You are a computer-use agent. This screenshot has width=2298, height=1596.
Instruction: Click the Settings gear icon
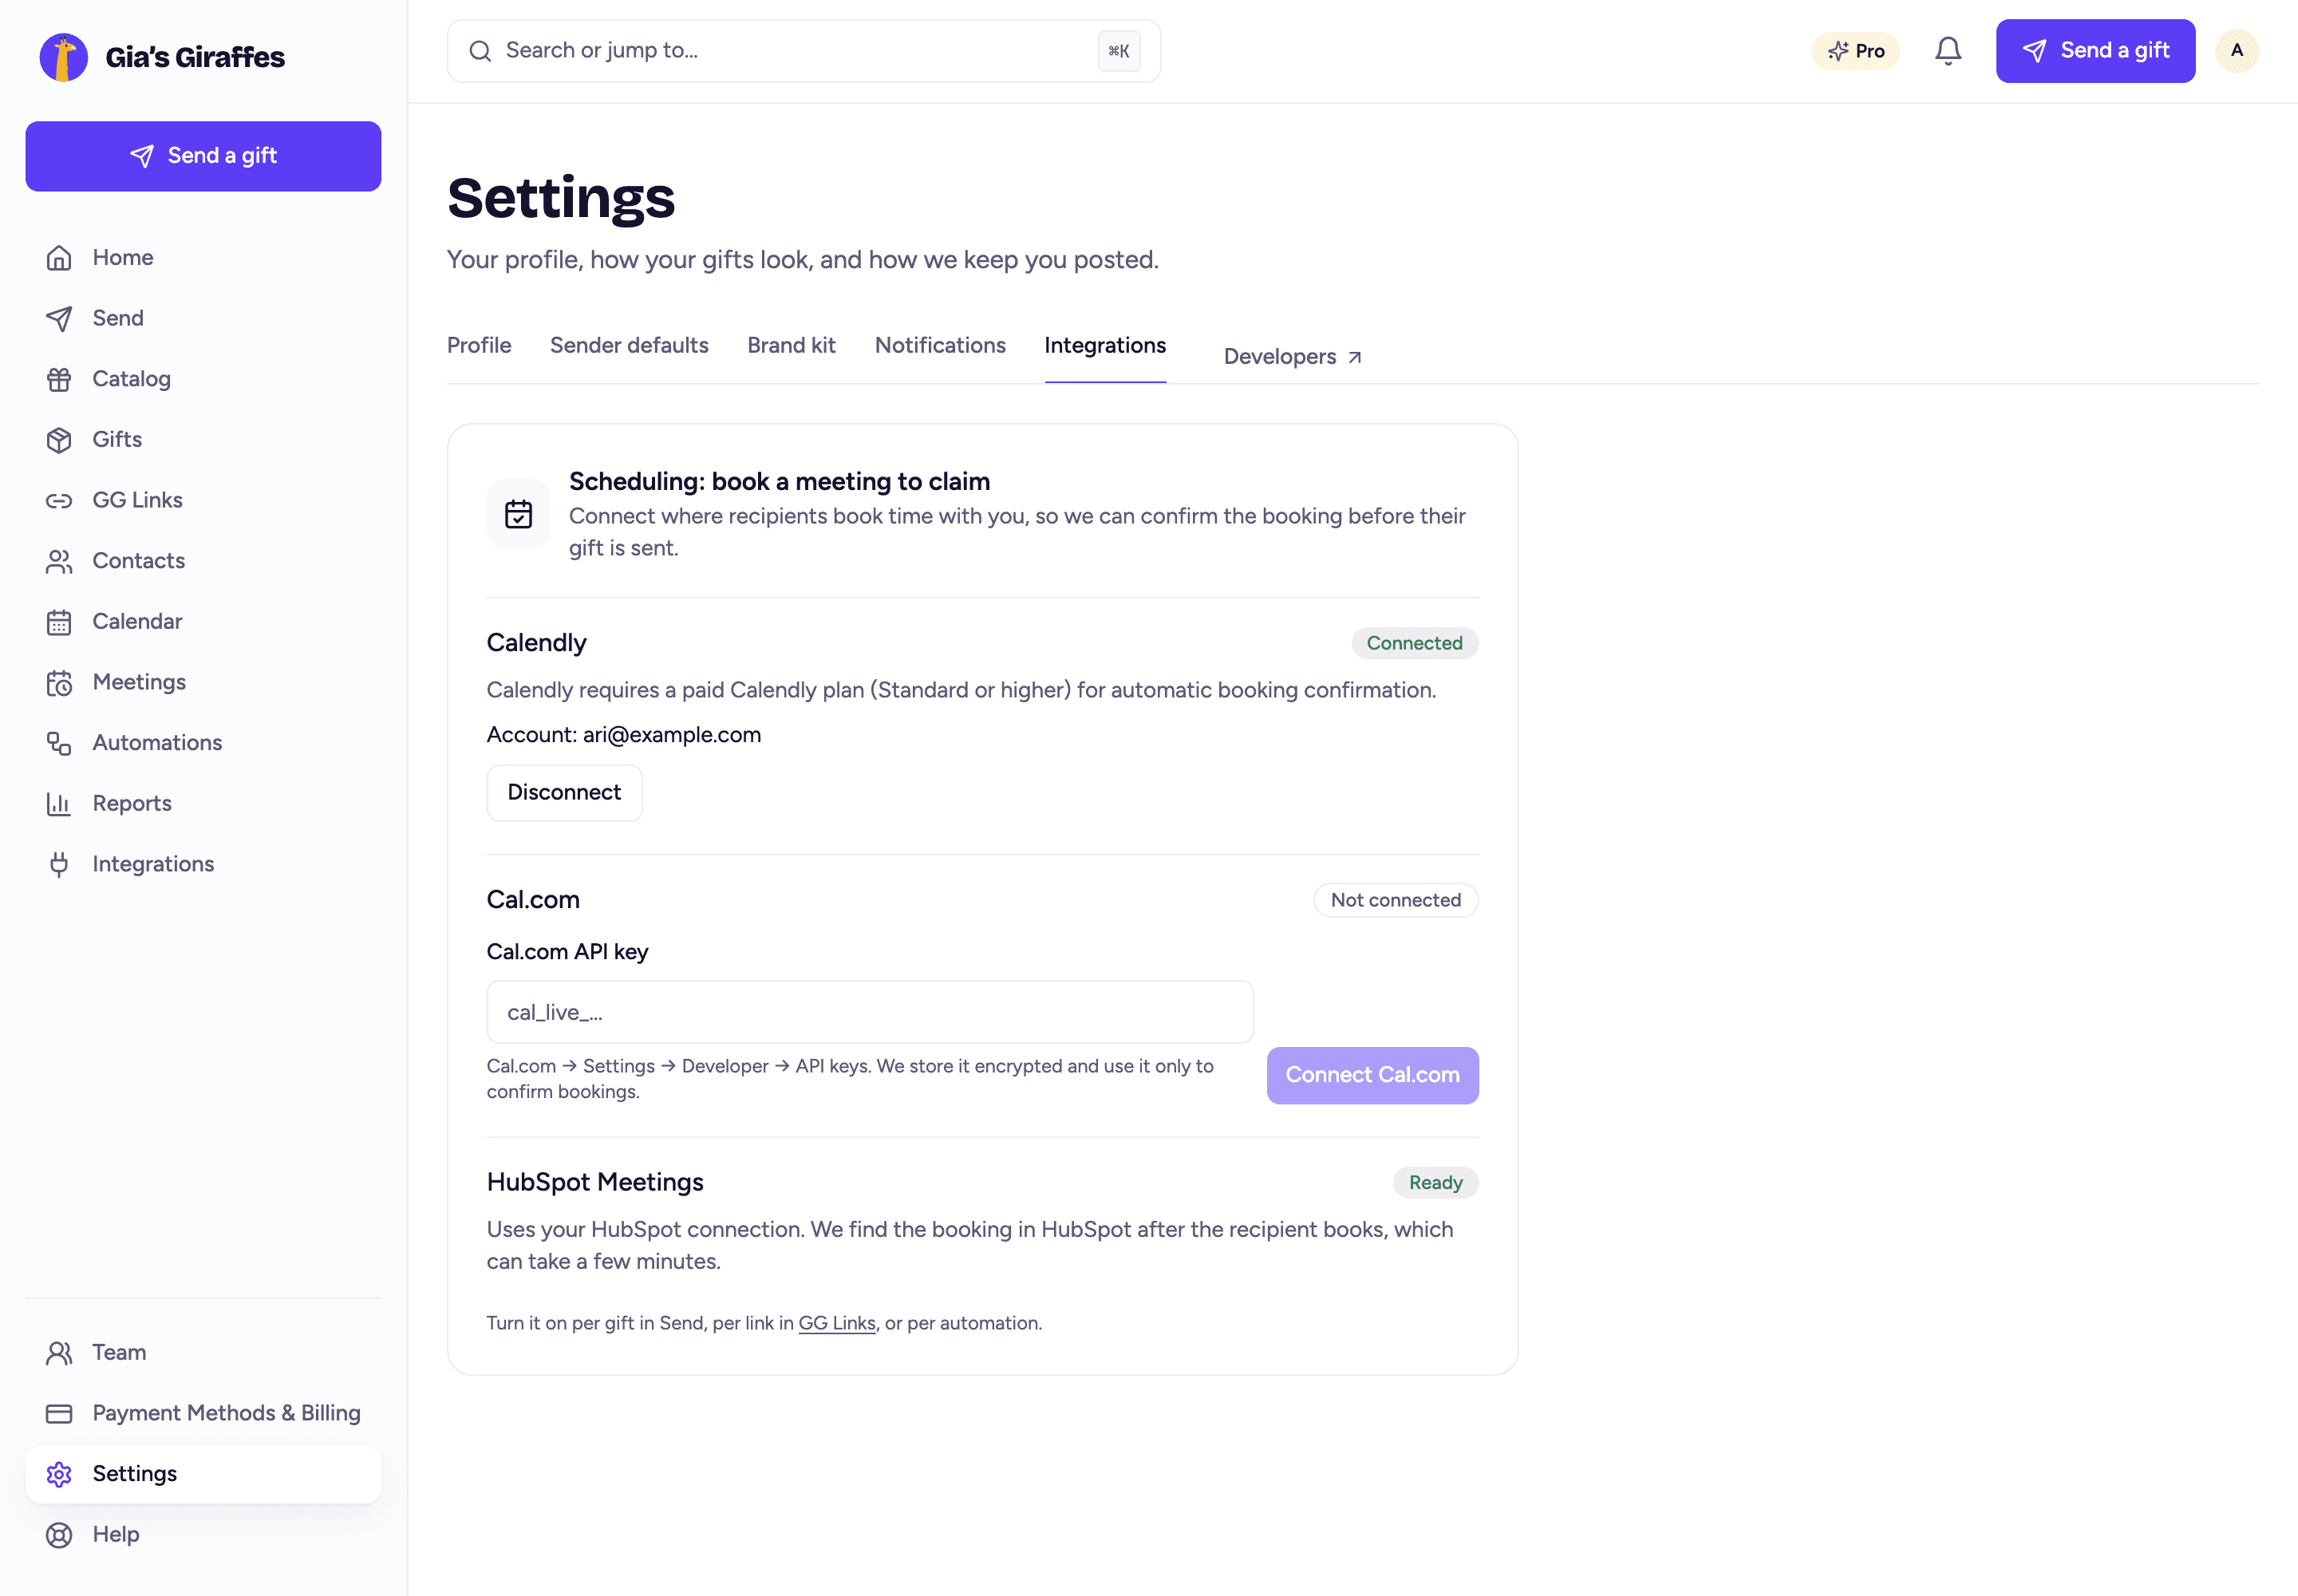(x=59, y=1474)
